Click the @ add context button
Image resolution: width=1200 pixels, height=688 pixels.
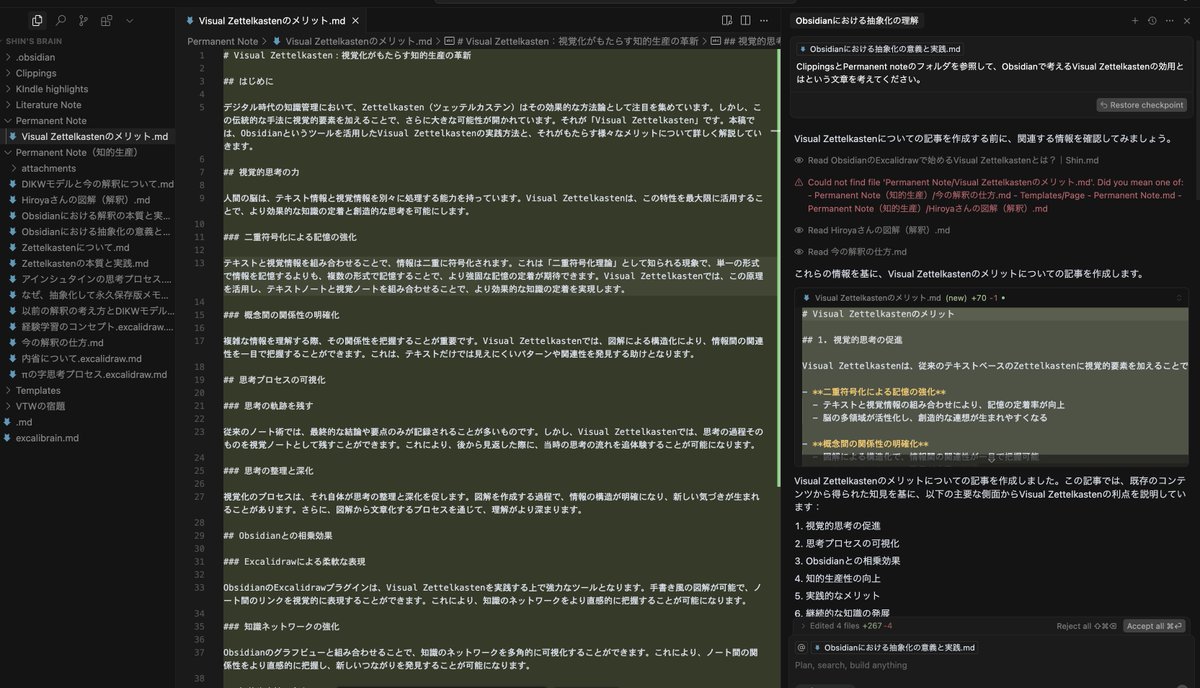click(801, 647)
